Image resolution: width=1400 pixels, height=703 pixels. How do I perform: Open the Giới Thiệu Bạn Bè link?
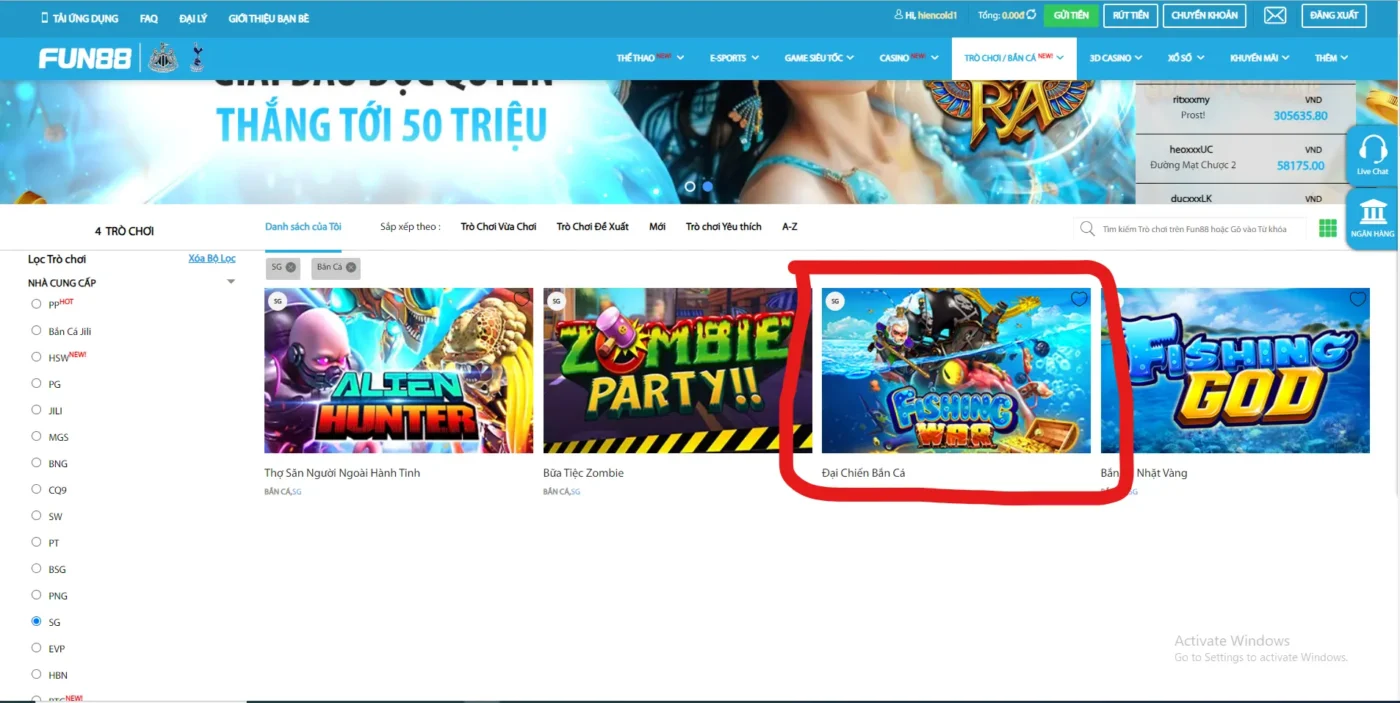point(268,18)
